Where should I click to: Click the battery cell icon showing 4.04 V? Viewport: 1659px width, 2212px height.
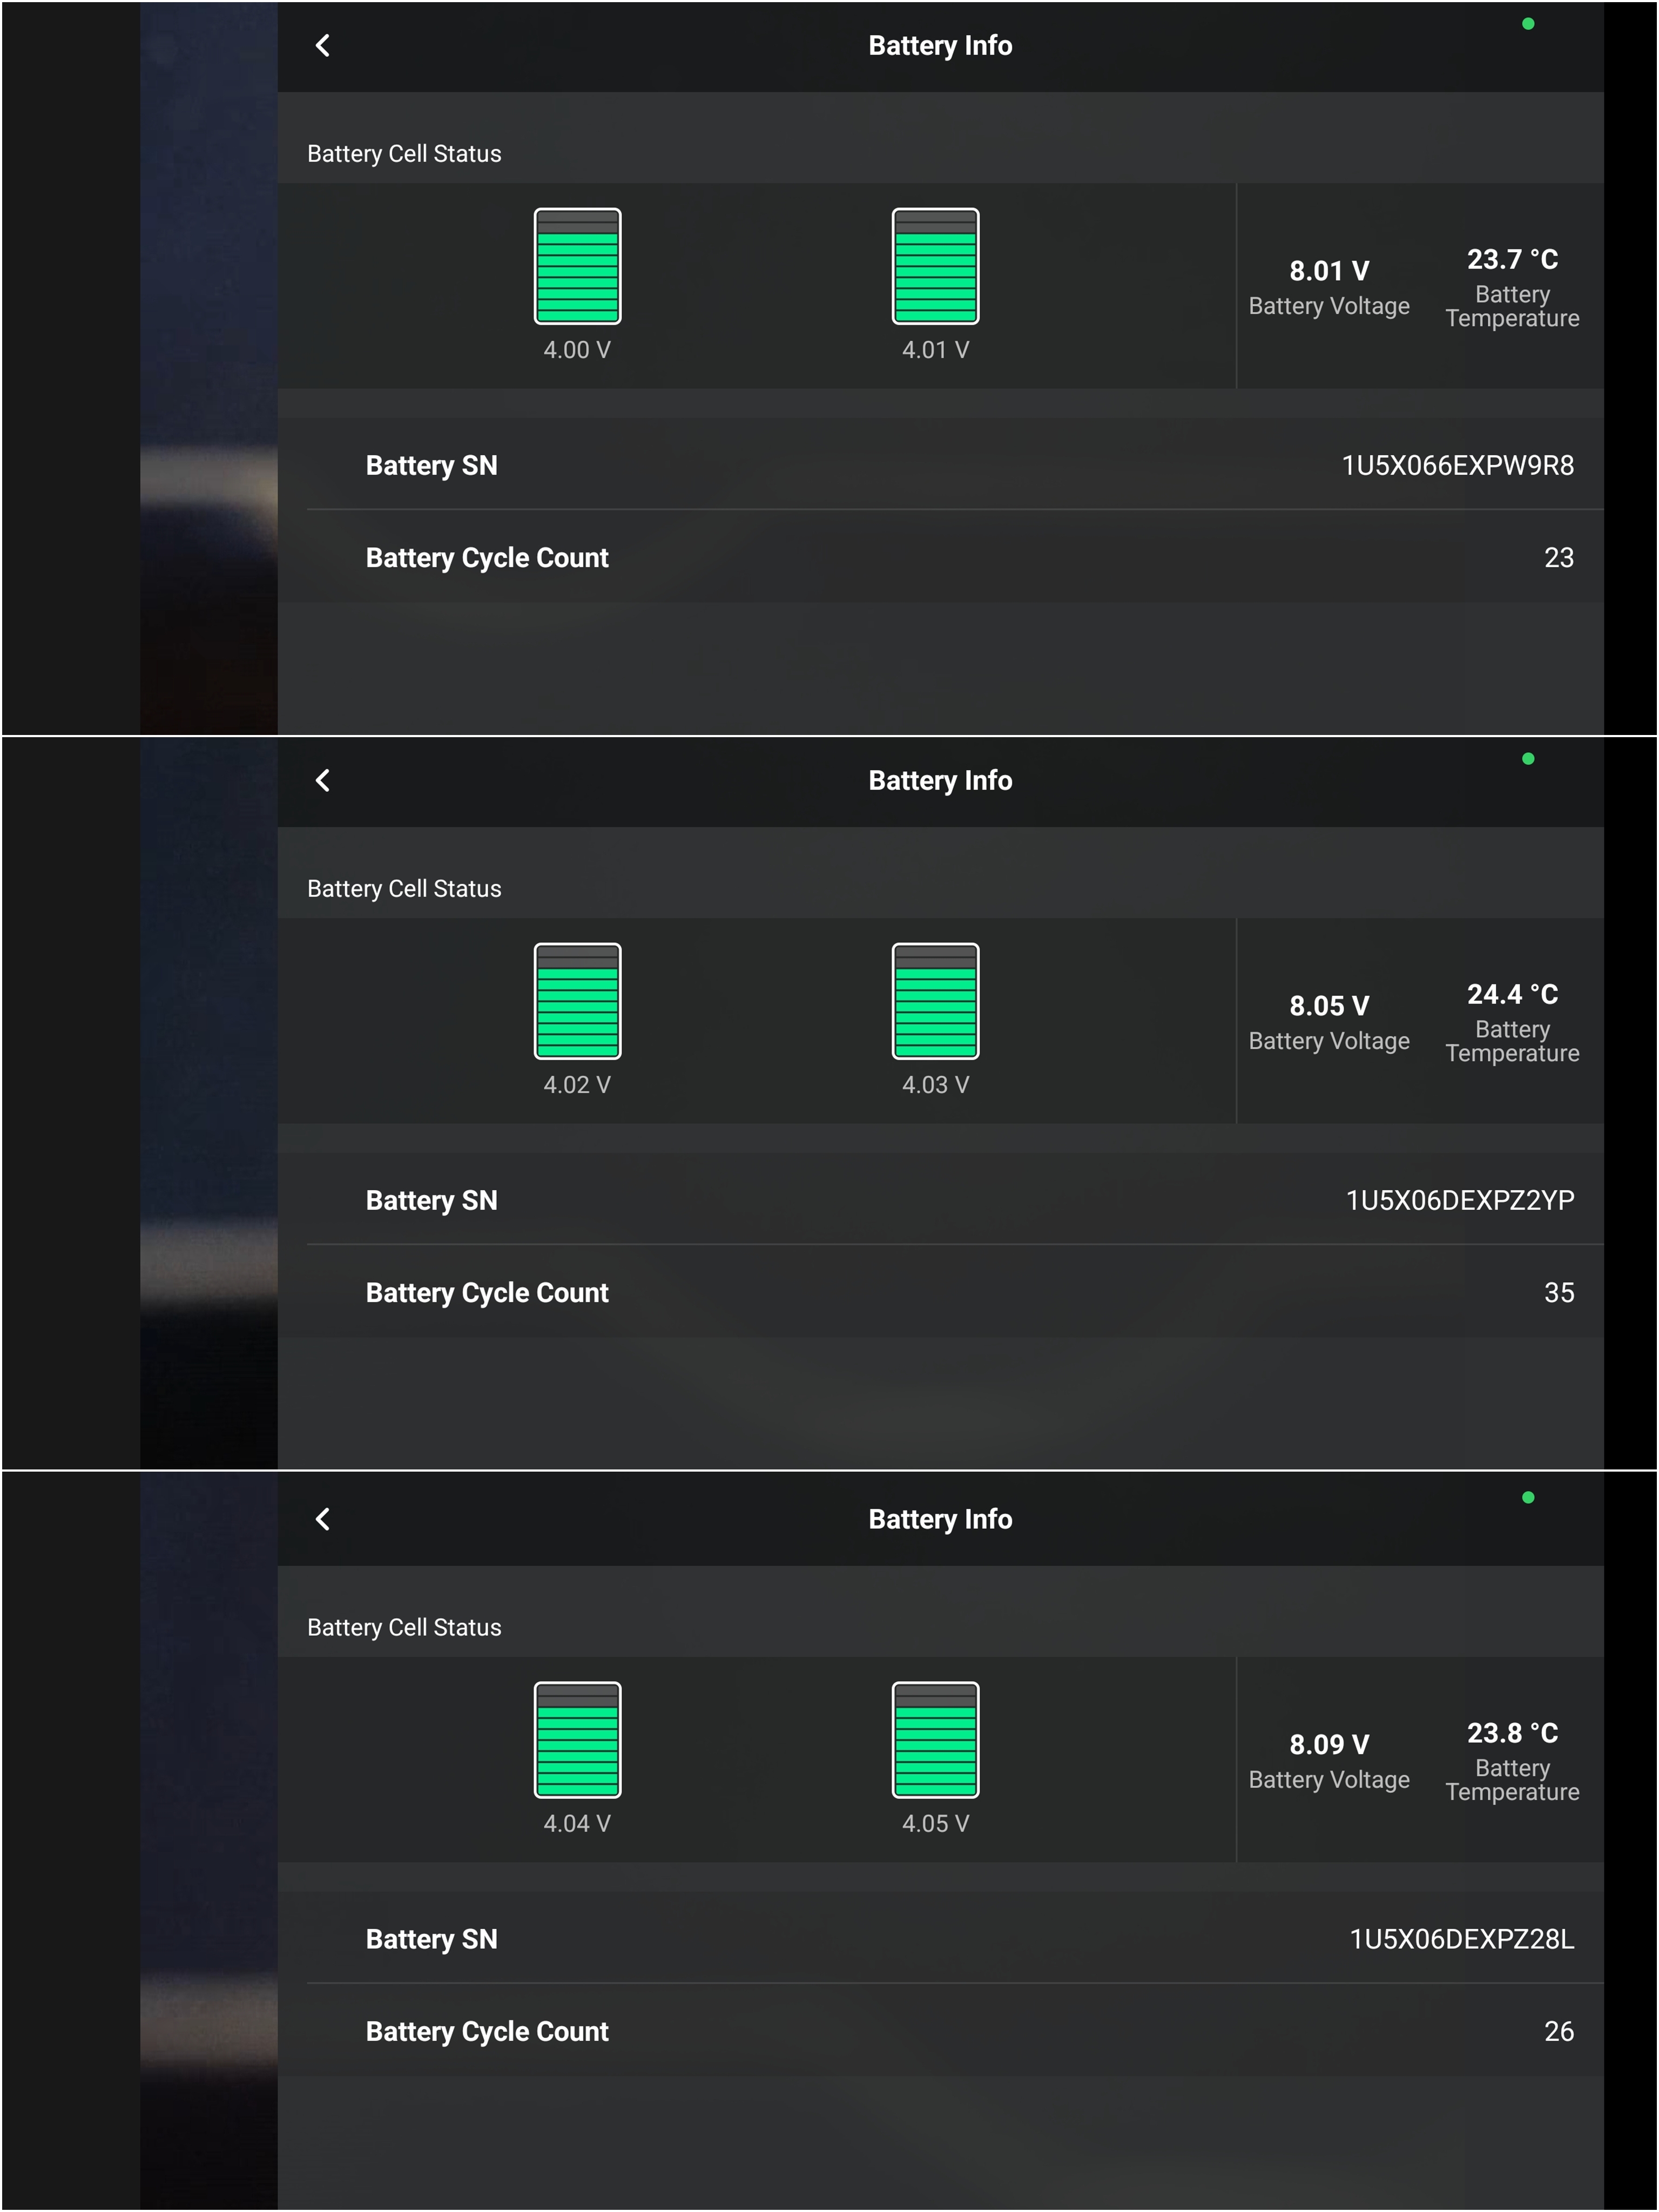[577, 1740]
